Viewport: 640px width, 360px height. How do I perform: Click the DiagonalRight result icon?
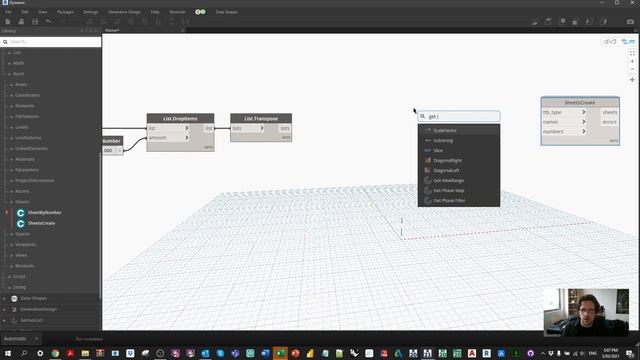click(428, 160)
